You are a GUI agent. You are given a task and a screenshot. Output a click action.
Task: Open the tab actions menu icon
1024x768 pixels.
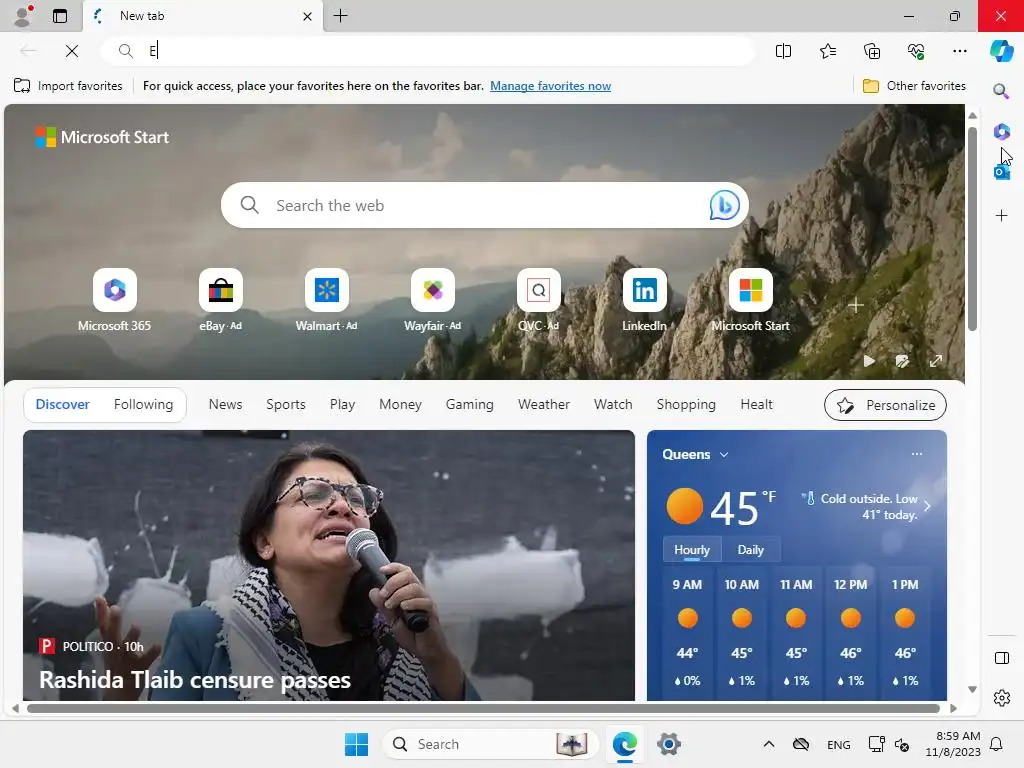pos(59,16)
